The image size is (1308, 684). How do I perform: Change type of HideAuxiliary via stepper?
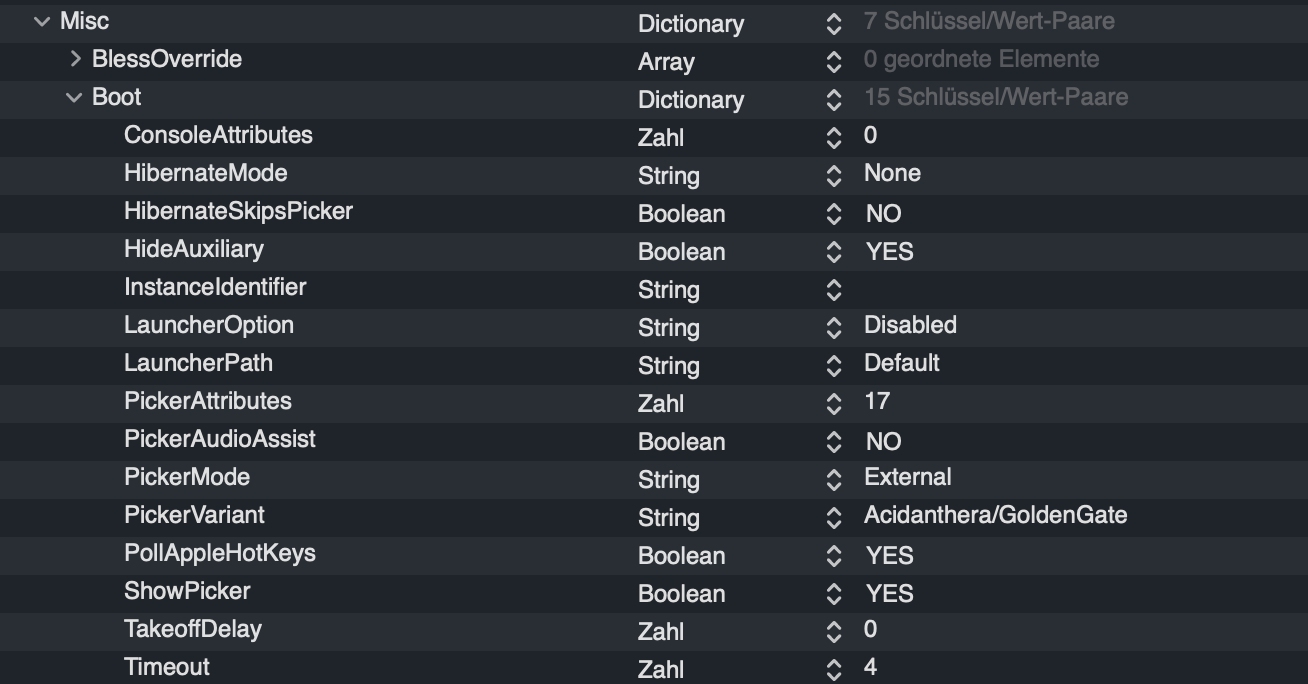834,251
